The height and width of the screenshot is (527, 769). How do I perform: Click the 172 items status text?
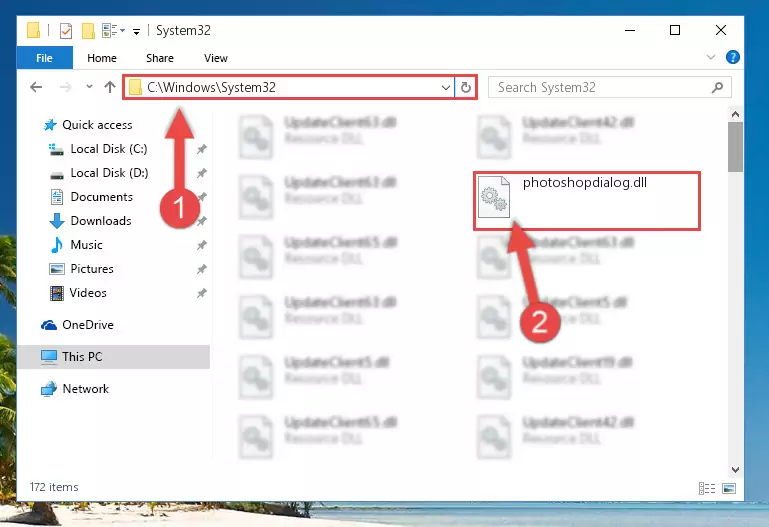point(54,487)
